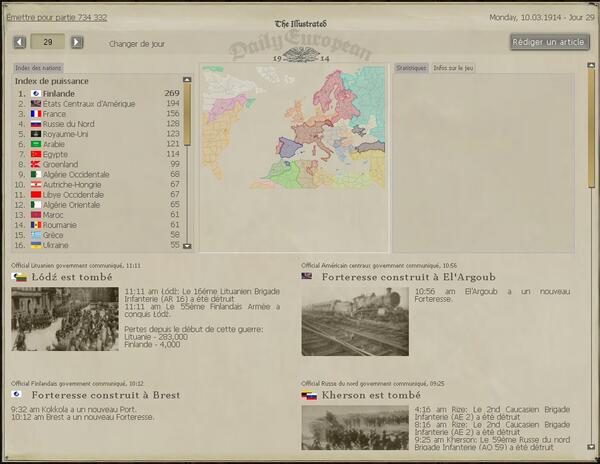The image size is (600, 464).
Task: Click the Autriche-Hongrie flag icon
Action: [36, 184]
